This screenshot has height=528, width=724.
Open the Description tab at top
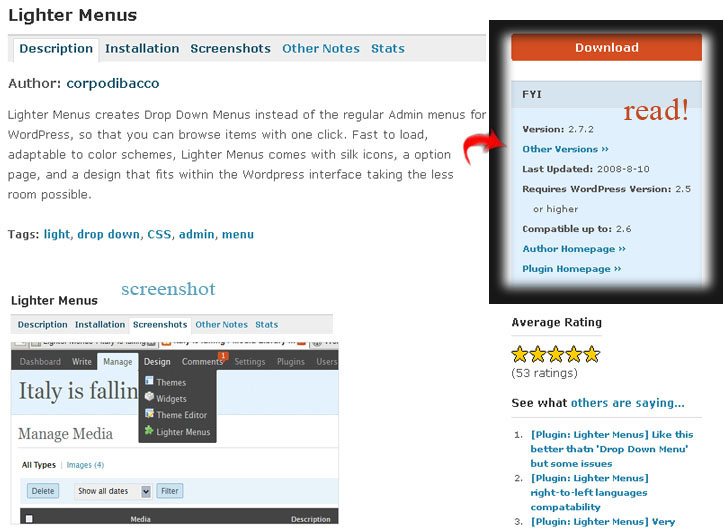[56, 48]
